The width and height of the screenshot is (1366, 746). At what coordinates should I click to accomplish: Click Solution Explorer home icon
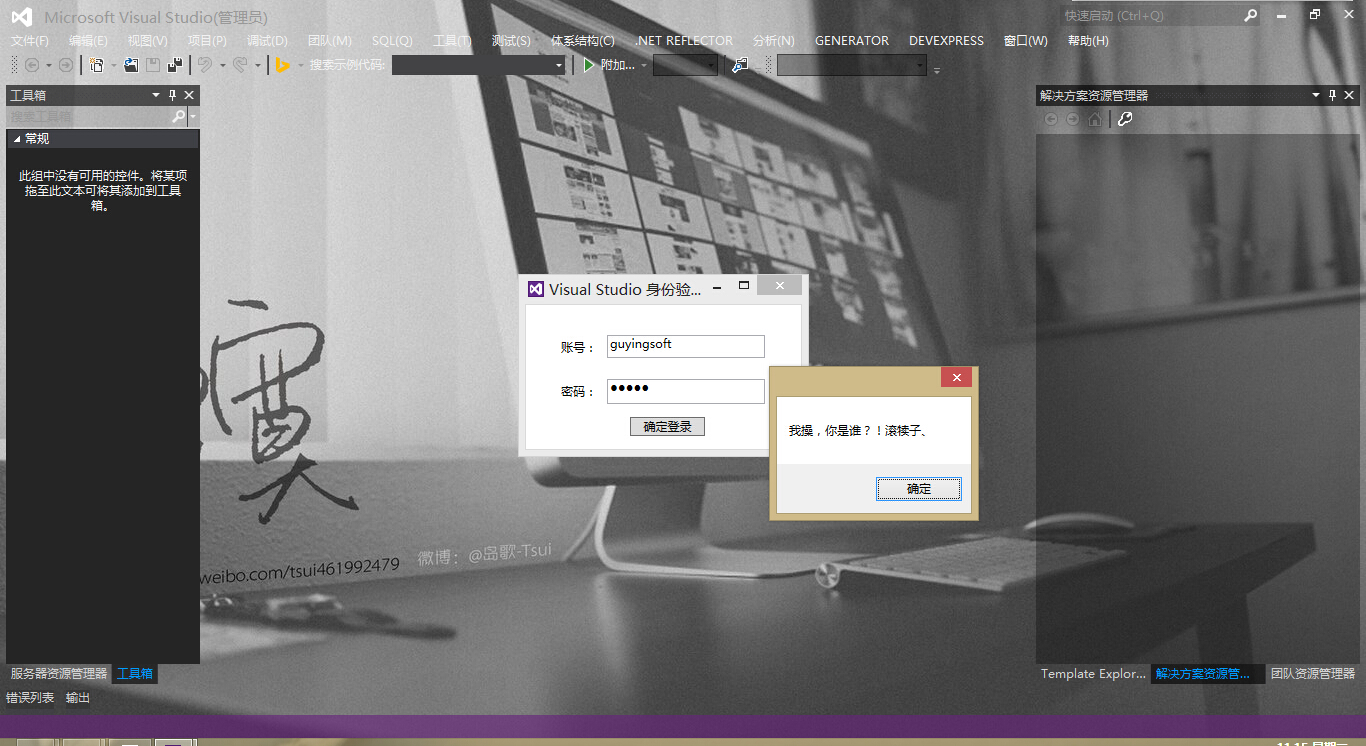[1095, 119]
